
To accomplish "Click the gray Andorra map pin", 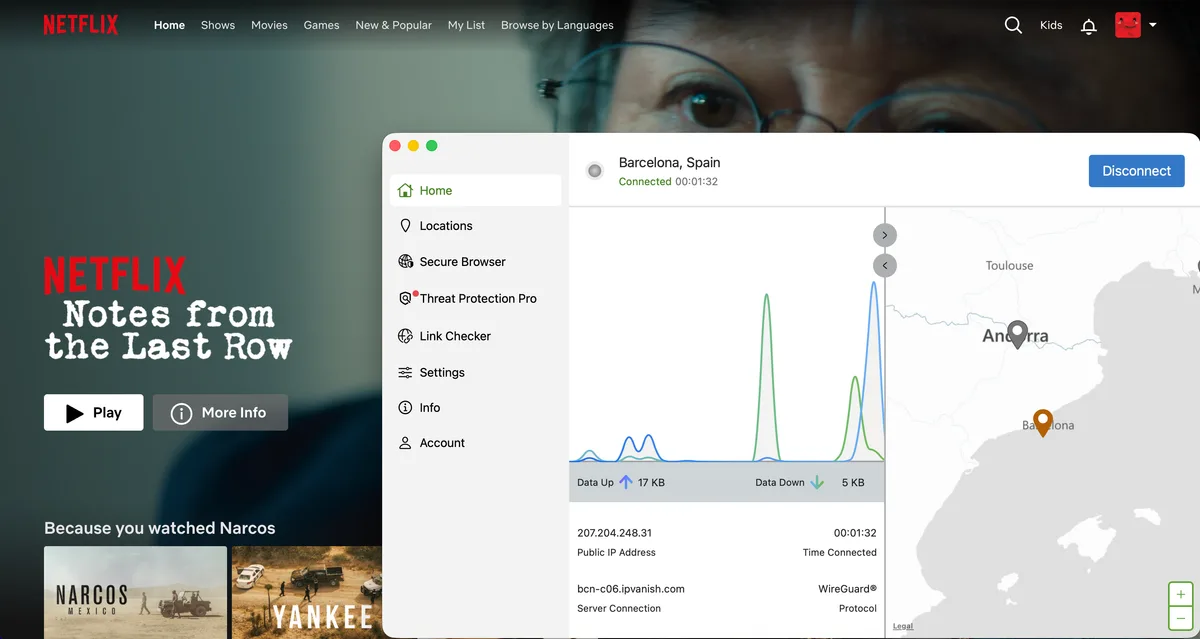I will tap(1017, 334).
